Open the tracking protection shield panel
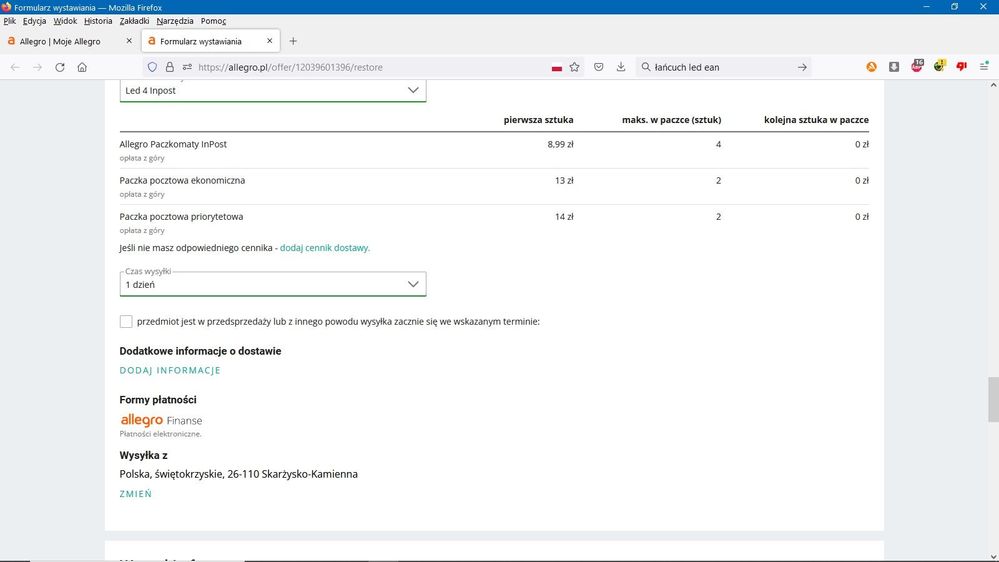The height and width of the screenshot is (562, 999). click(152, 67)
